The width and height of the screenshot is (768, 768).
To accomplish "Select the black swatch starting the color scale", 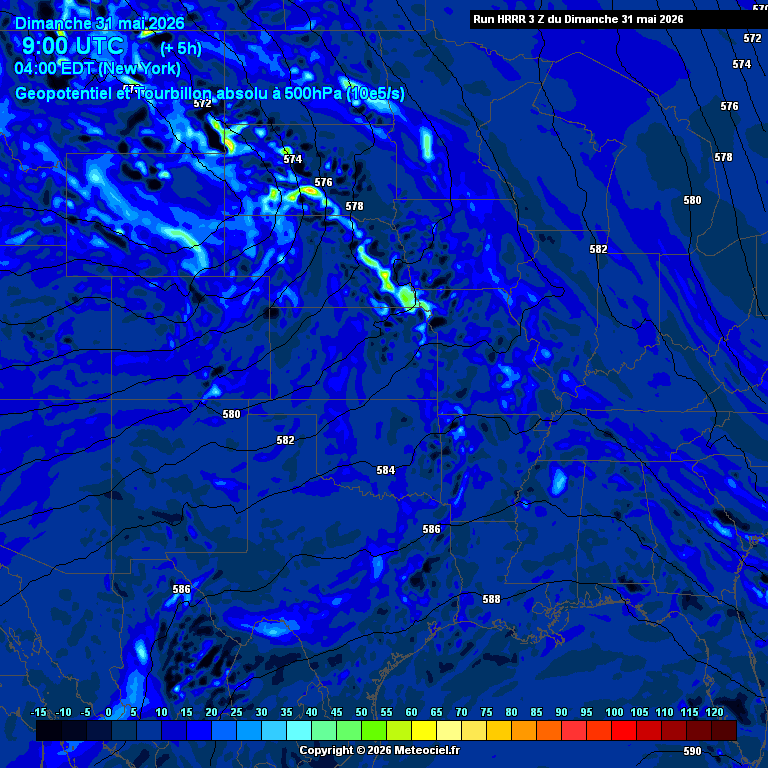I will (x=49, y=730).
